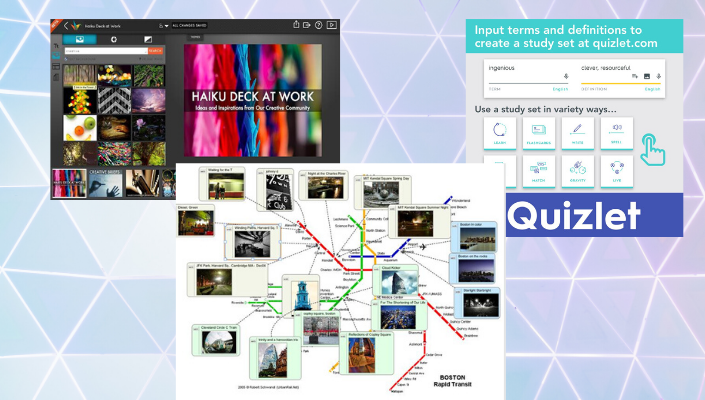Open the Creative Briefs slide in the filmstrip

pos(105,183)
